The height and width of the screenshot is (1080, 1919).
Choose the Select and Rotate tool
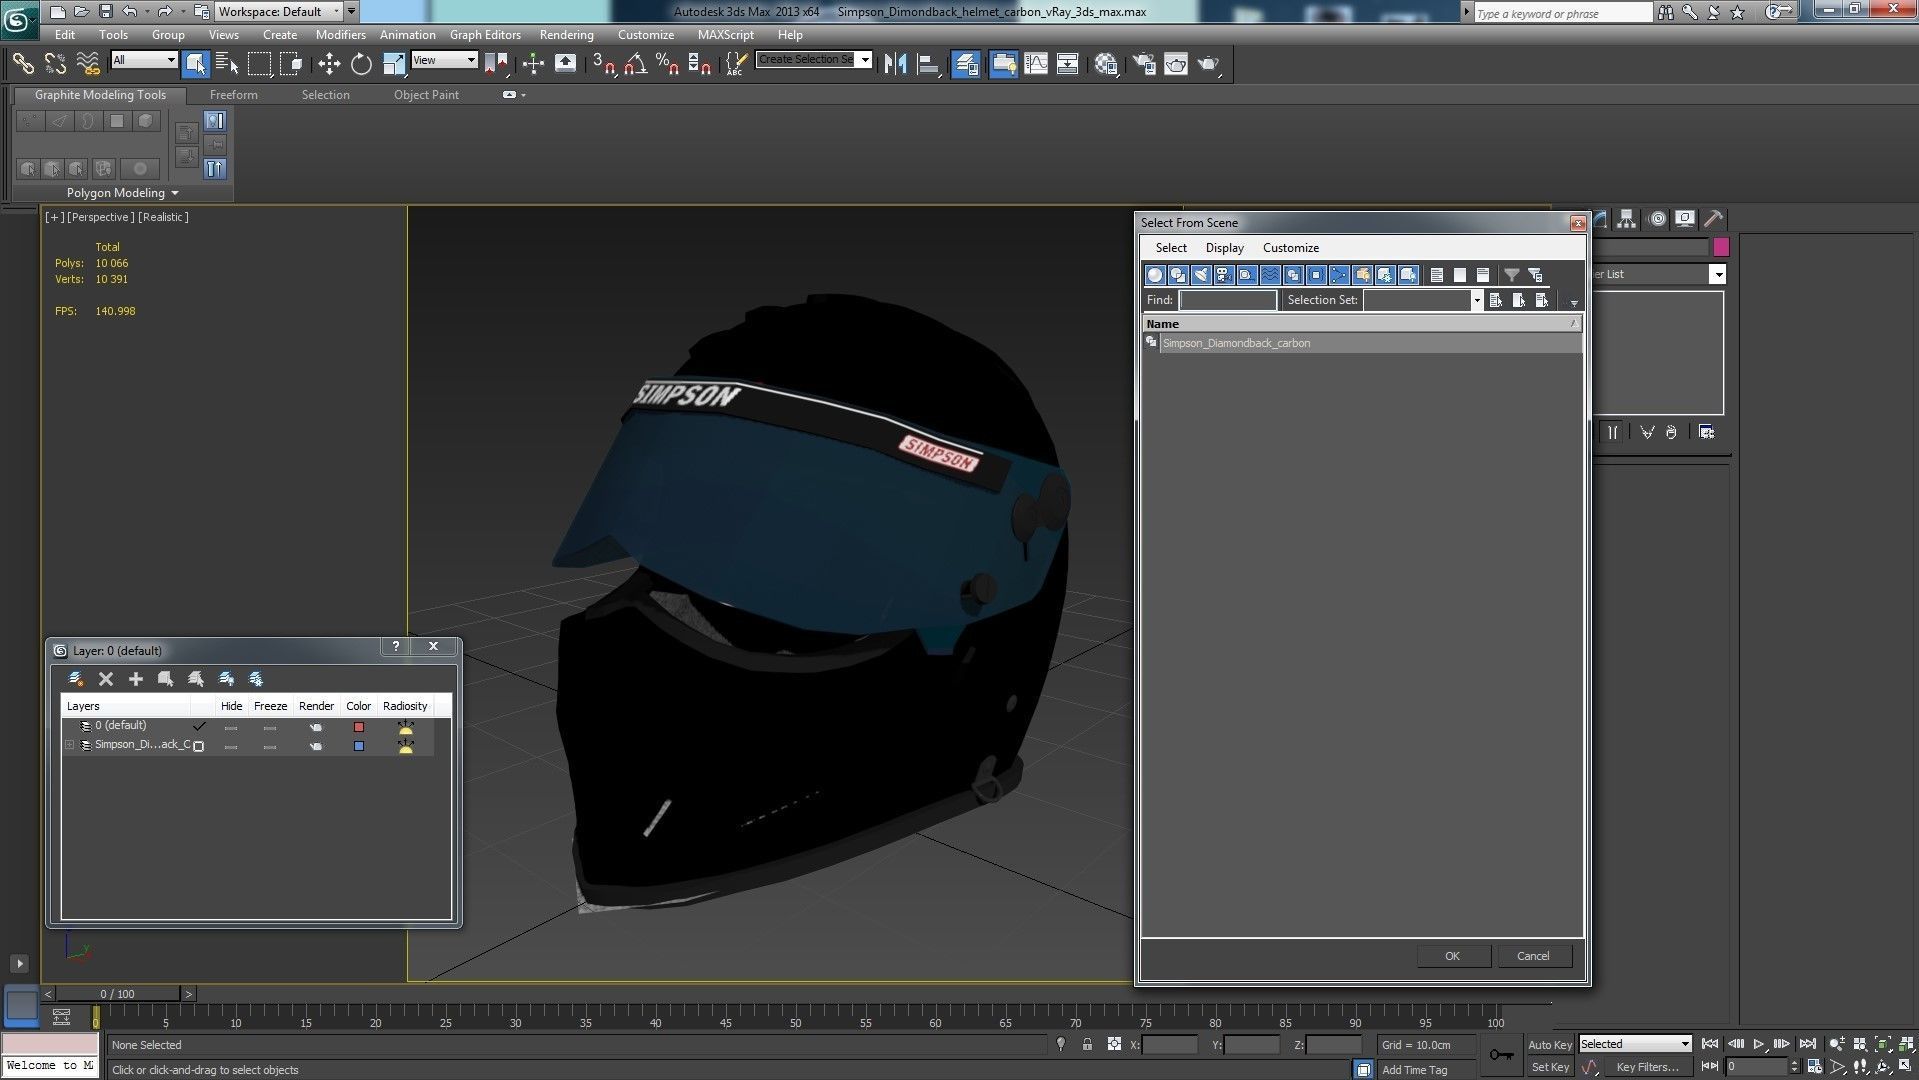[x=361, y=64]
